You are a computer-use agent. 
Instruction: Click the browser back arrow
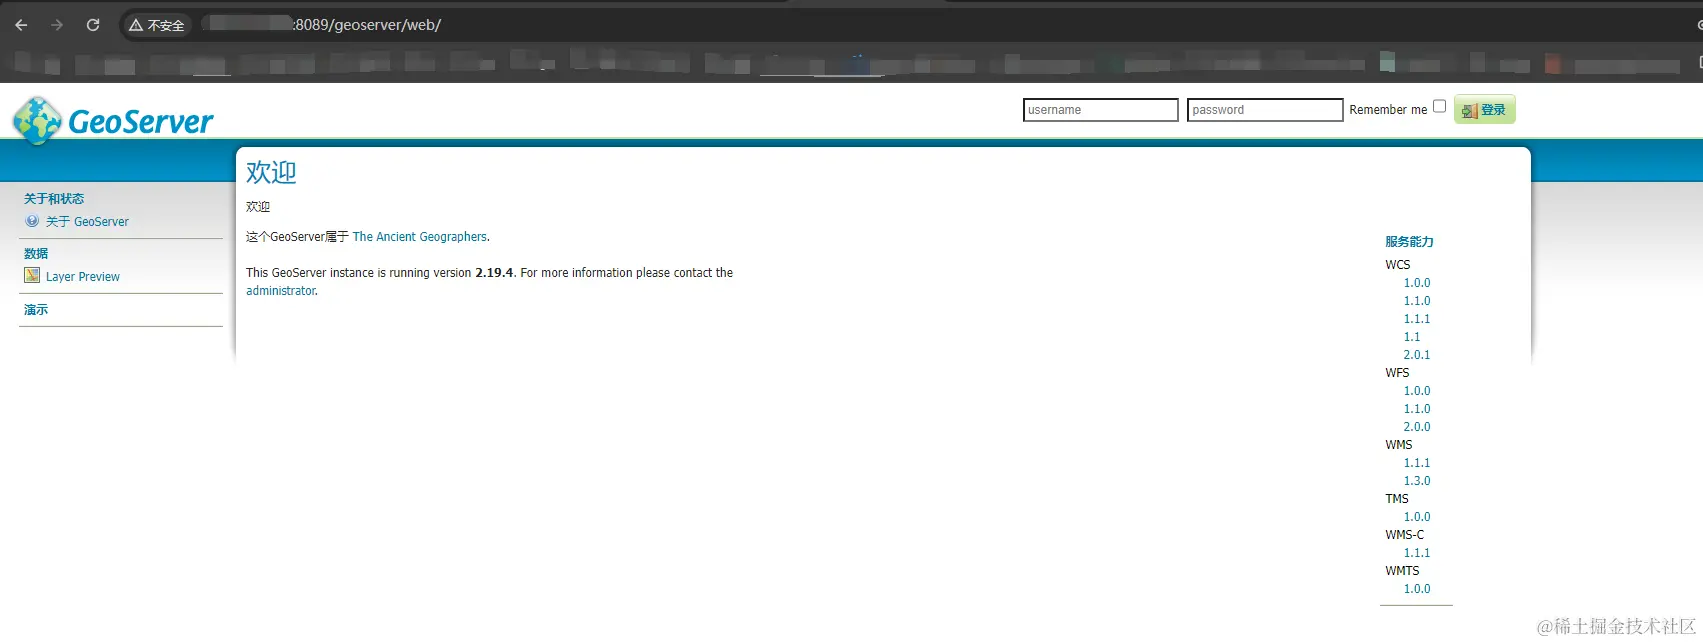[x=21, y=25]
